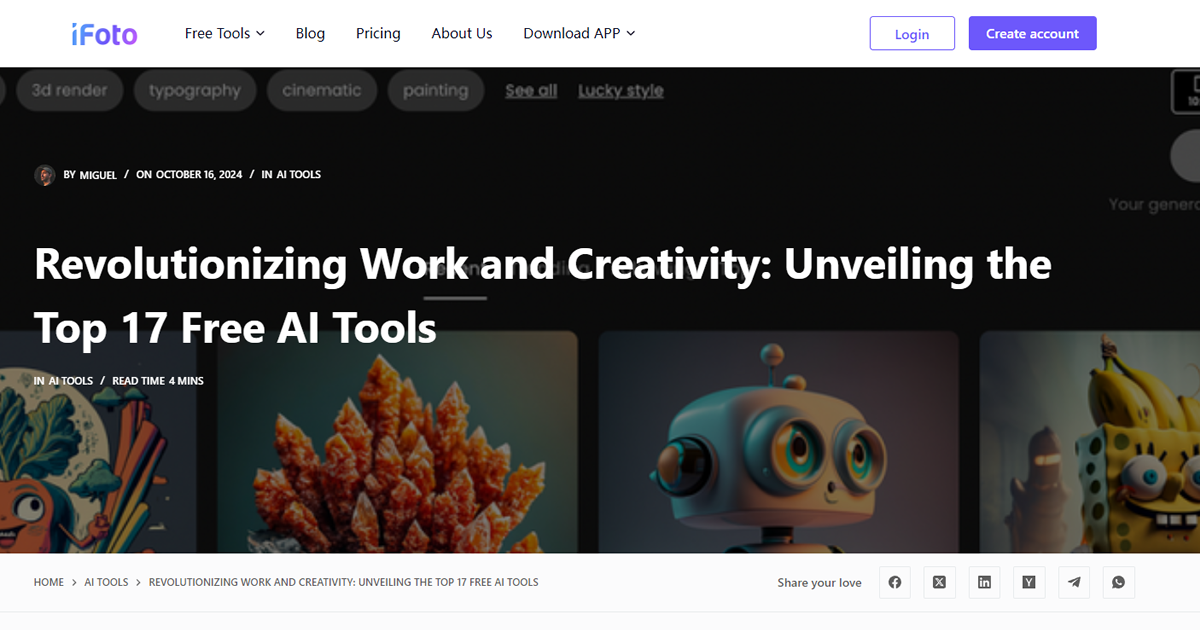The height and width of the screenshot is (630, 1200).
Task: Open the Blog menu item
Action: [310, 33]
